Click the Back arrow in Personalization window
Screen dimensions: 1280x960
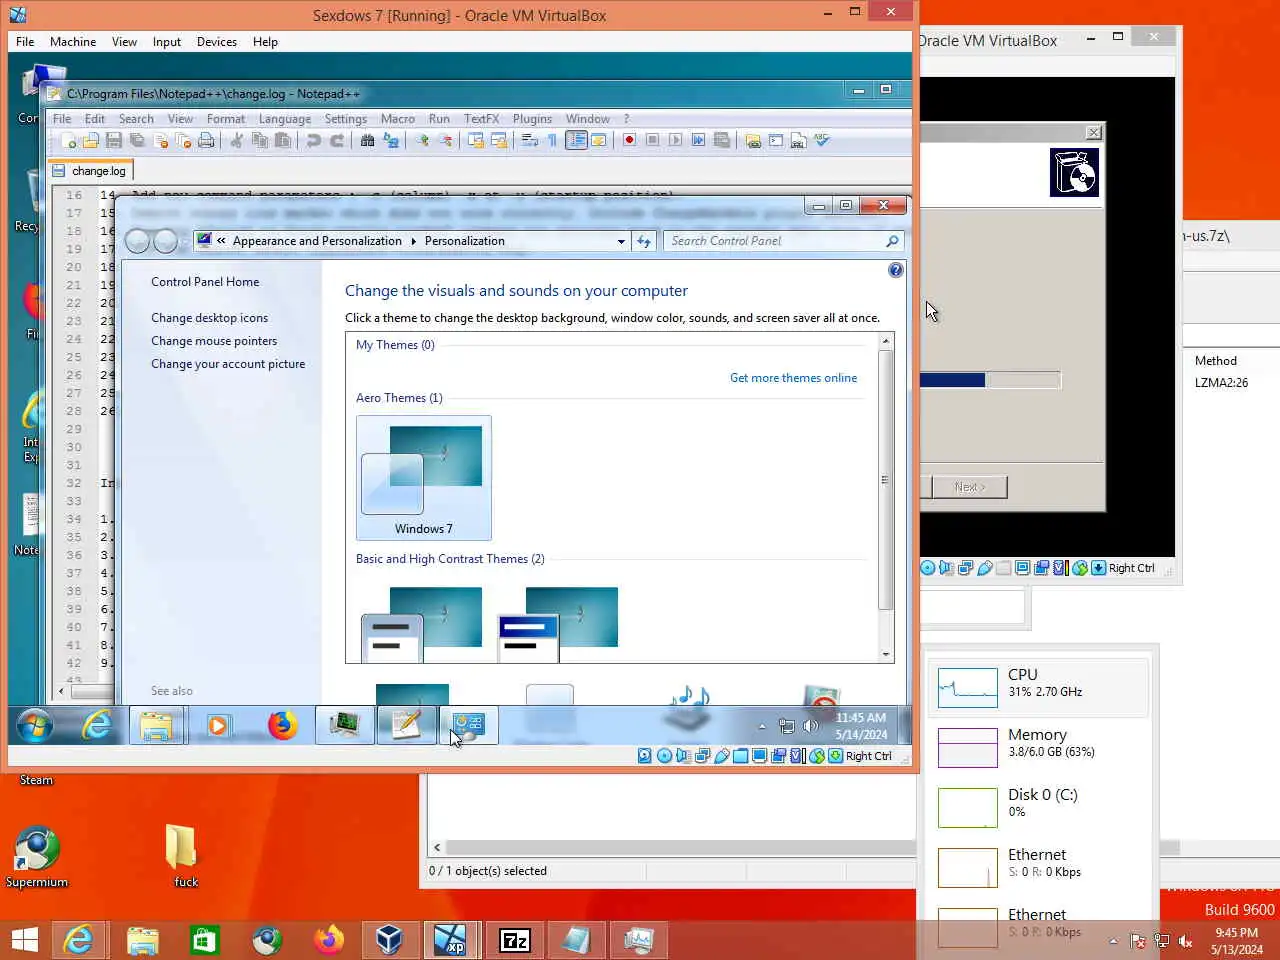(138, 241)
